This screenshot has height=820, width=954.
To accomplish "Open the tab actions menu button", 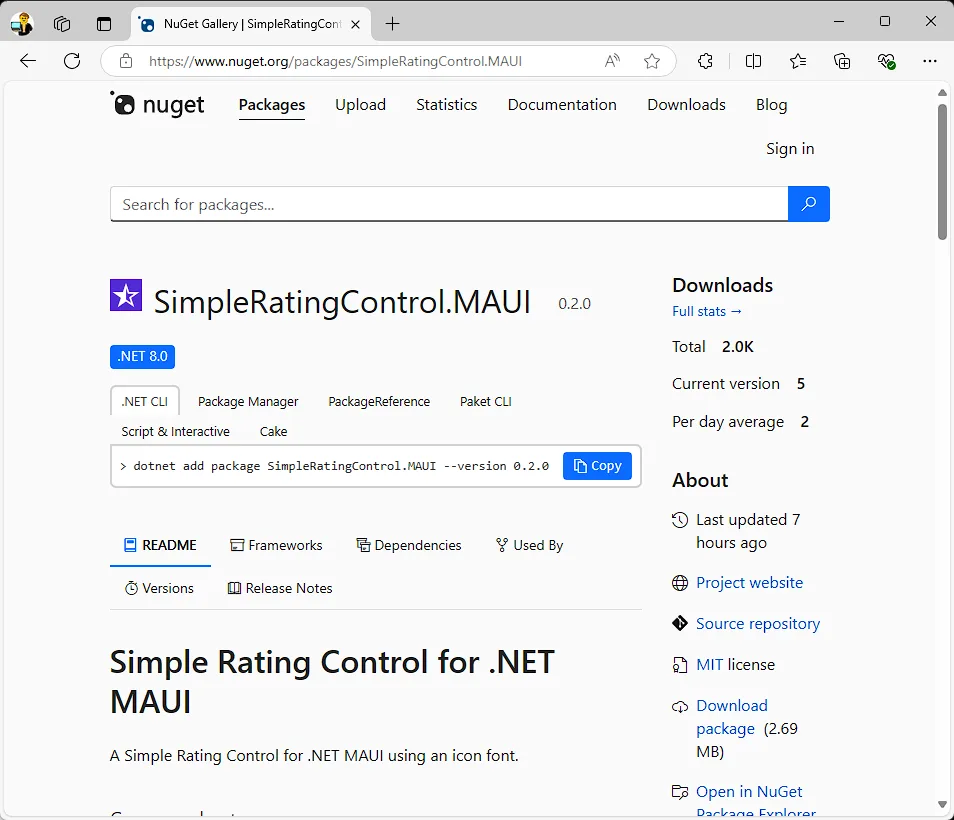I will [x=104, y=23].
